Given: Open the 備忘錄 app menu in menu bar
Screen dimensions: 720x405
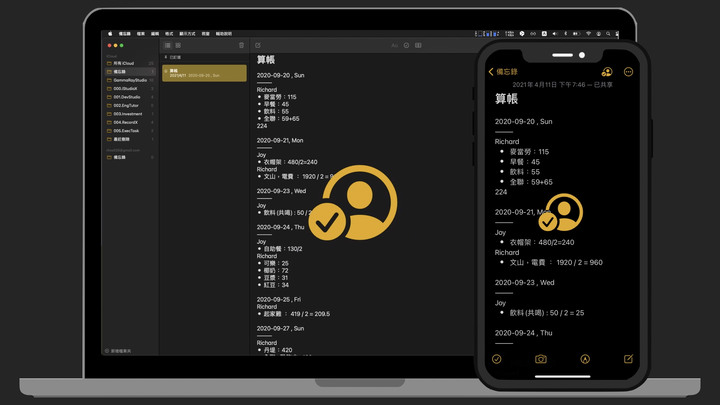Looking at the screenshot, I should (x=124, y=34).
